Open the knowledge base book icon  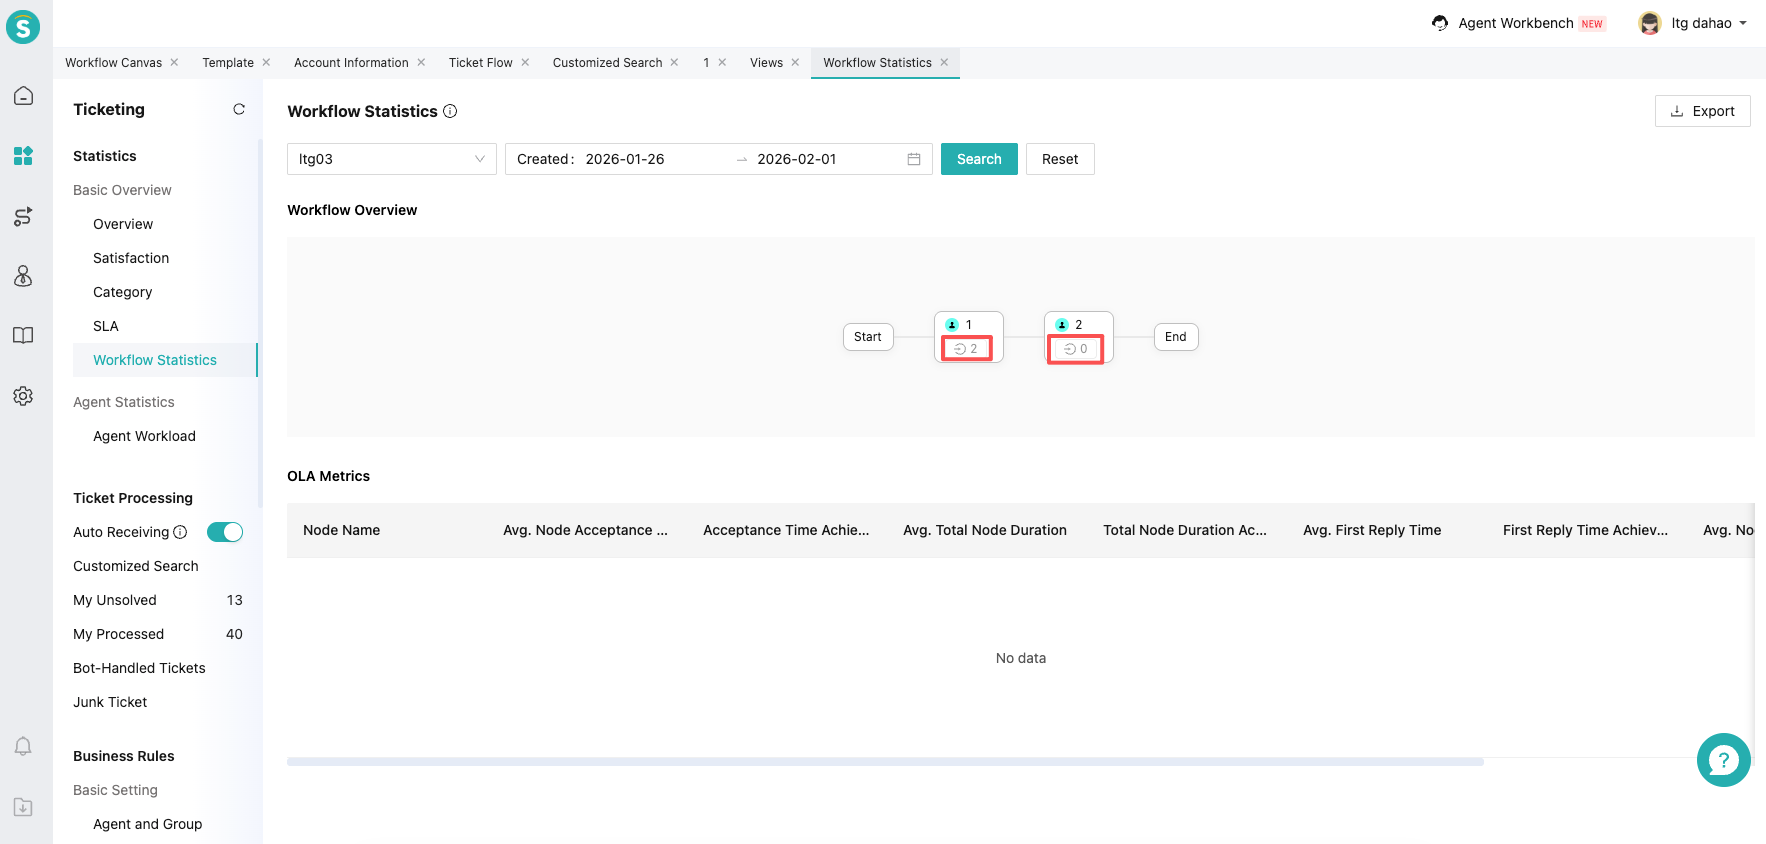point(23,336)
